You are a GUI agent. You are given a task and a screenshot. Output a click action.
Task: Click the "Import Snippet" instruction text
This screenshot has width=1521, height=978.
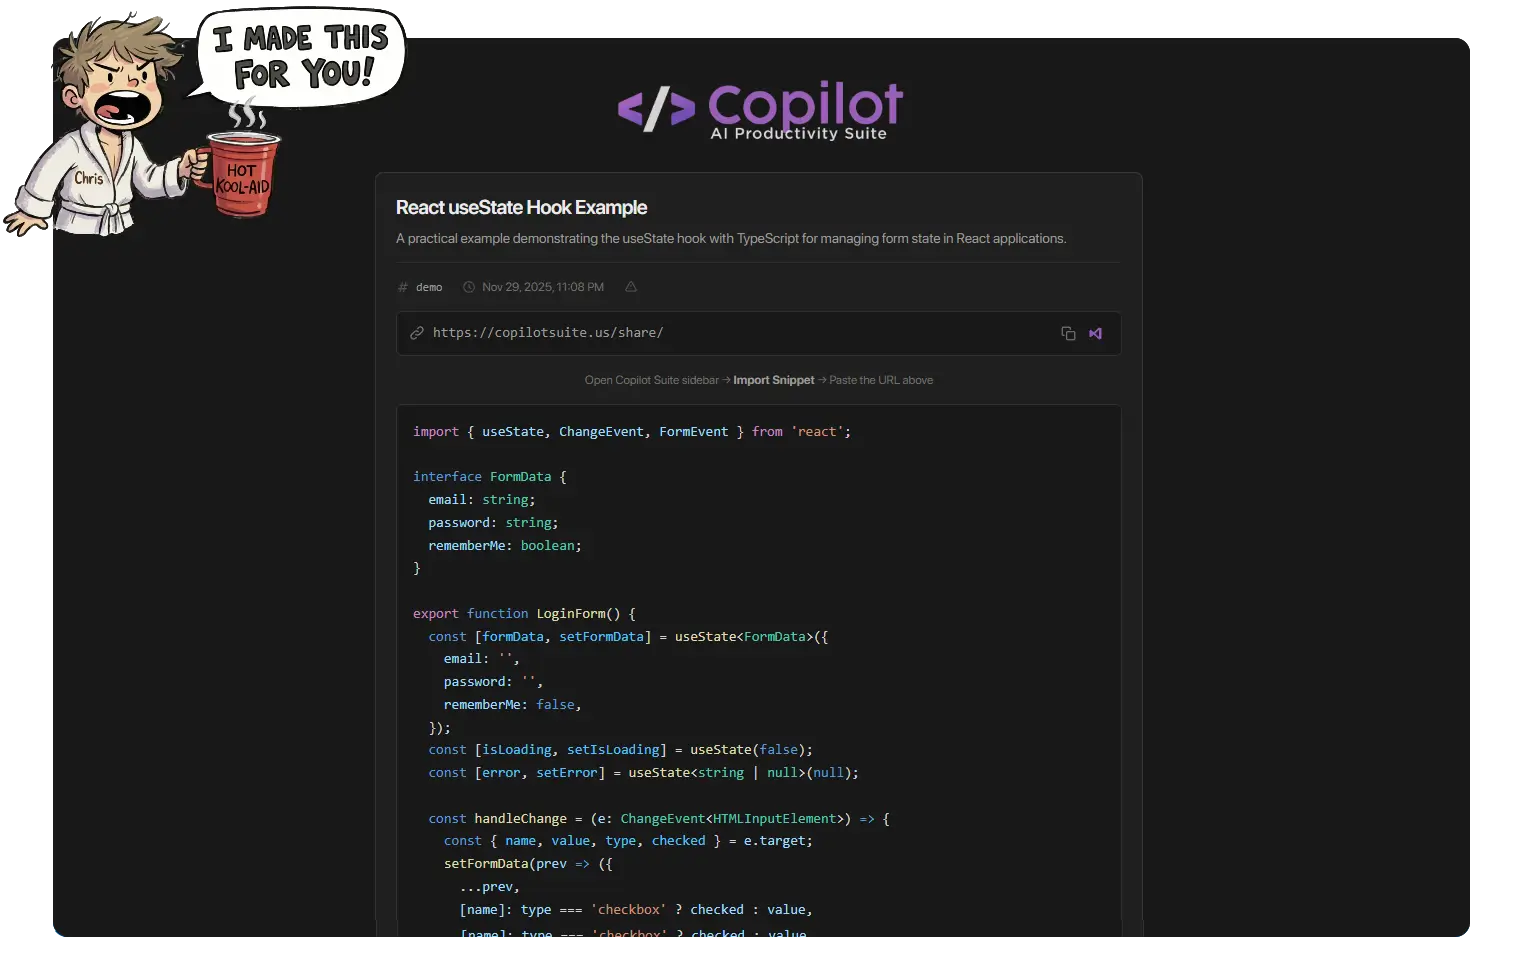click(x=774, y=380)
